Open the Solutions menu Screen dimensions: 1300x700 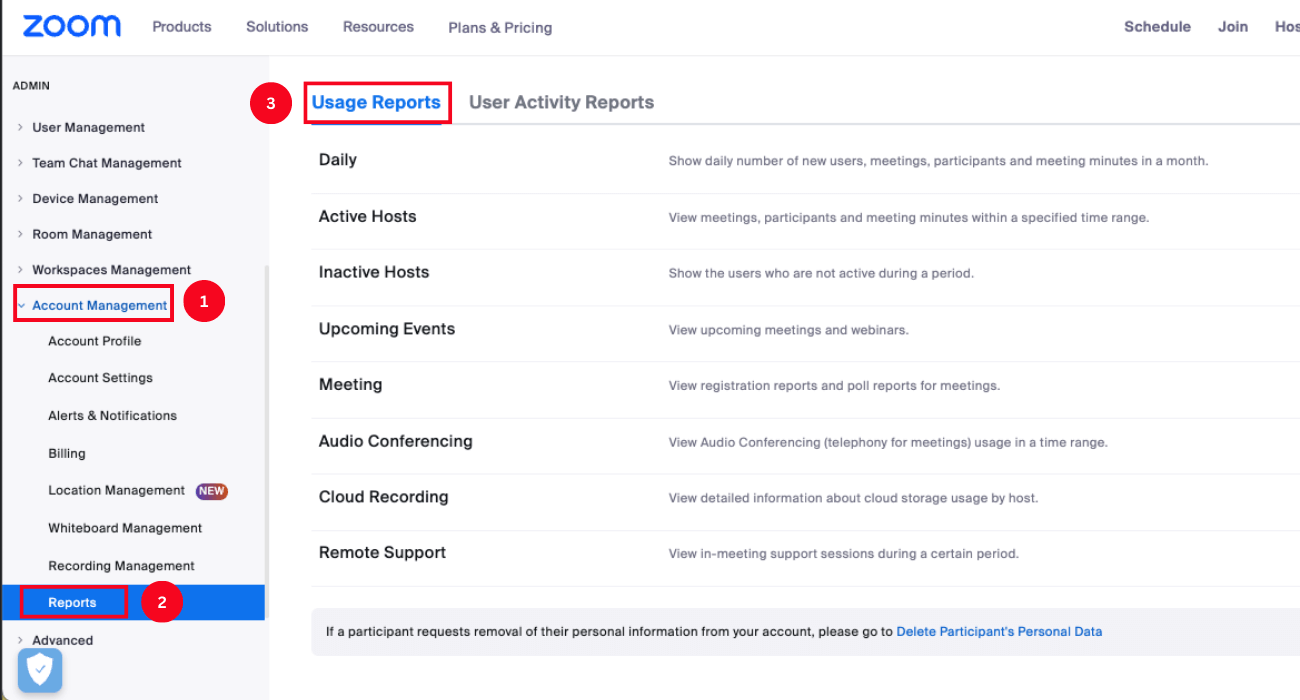coord(277,27)
